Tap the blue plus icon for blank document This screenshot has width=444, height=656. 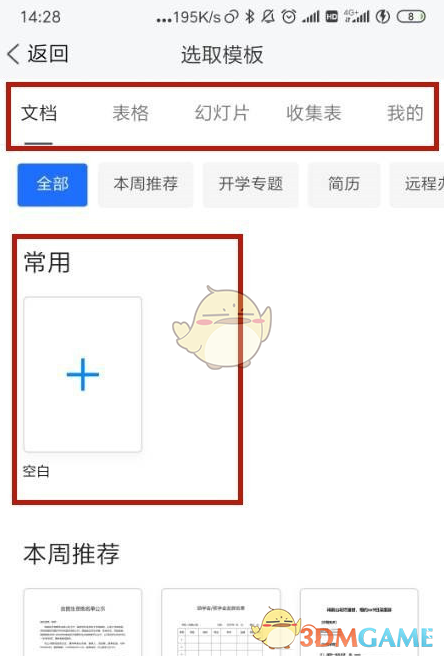pyautogui.click(x=83, y=374)
